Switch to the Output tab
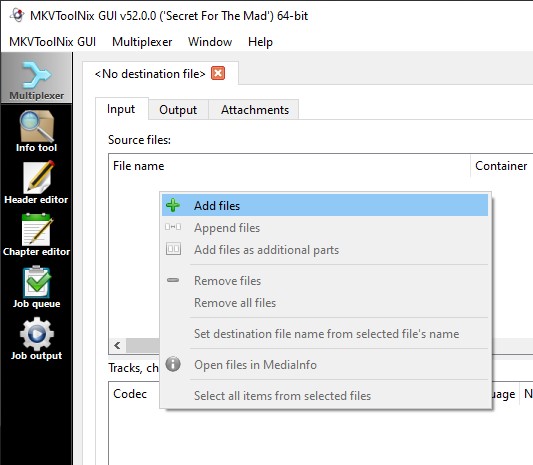 tap(178, 110)
